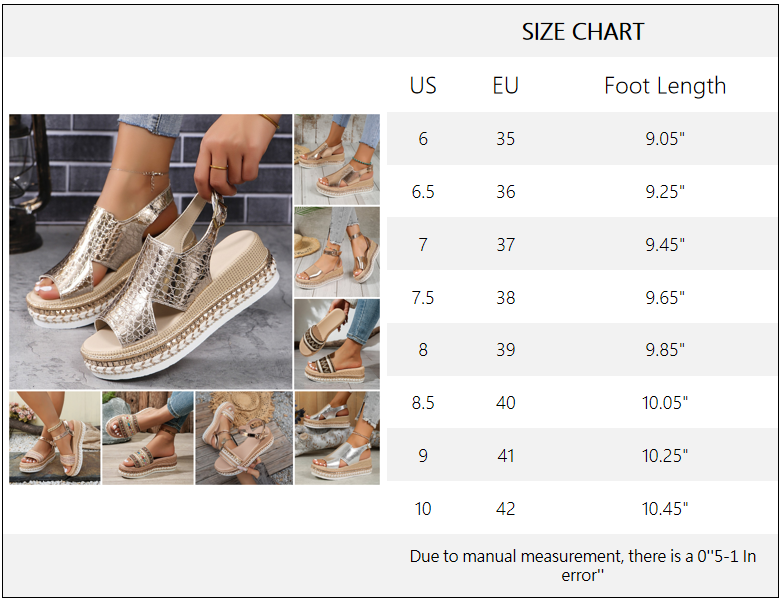Choose EU size 37 cell
This screenshot has width=782, height=599.
[505, 244]
